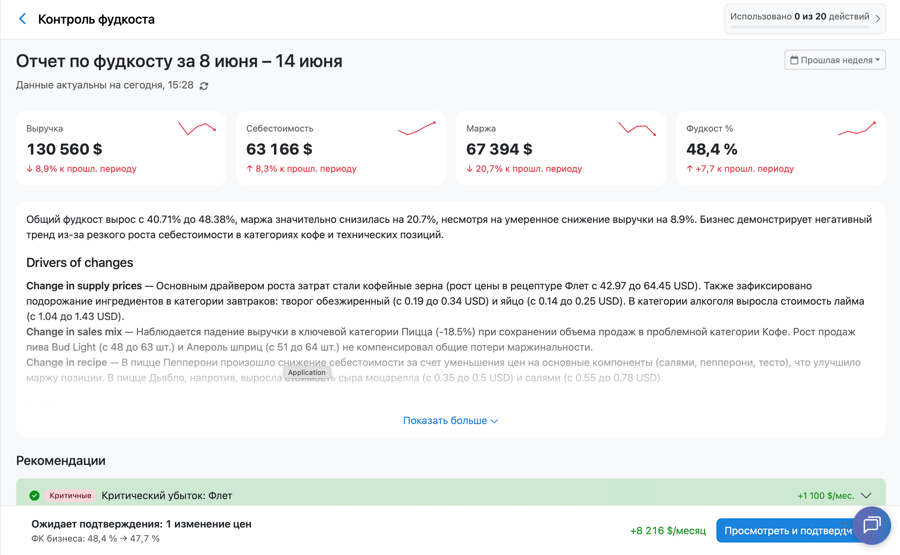Image resolution: width=900 pixels, height=555 pixels.
Task: Click the Данные актуальны на сегодня timestamp
Action: coord(104,85)
